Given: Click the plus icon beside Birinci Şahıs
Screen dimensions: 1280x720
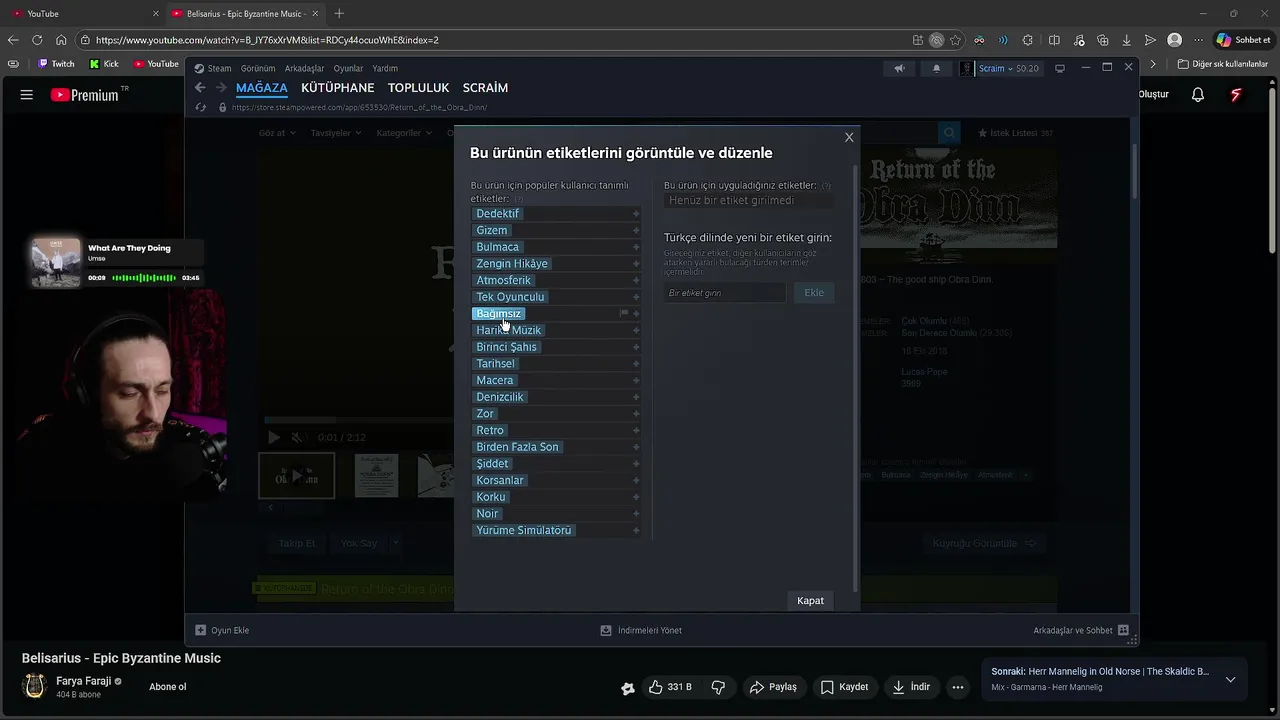Looking at the screenshot, I should coord(636,347).
